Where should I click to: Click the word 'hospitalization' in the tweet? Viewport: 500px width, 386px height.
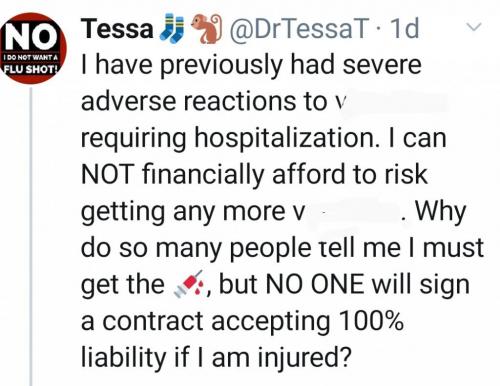point(287,138)
